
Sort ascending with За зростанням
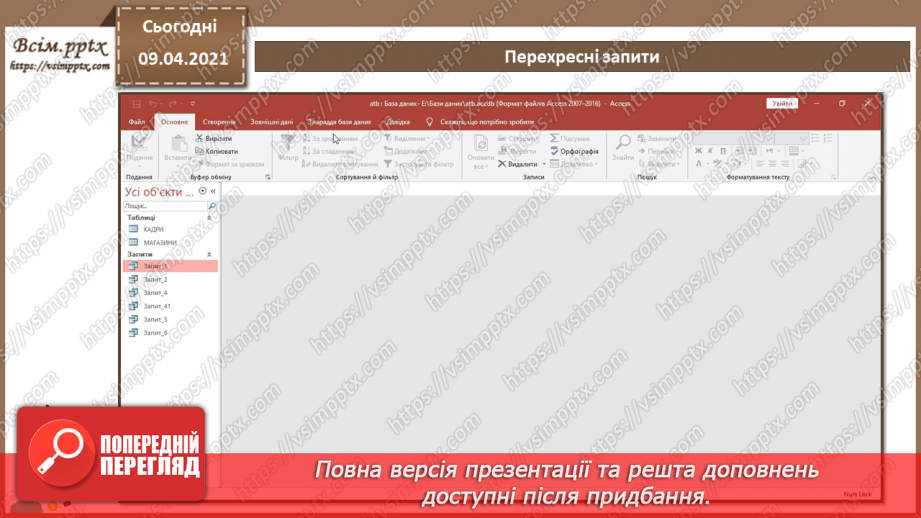pyautogui.click(x=330, y=139)
